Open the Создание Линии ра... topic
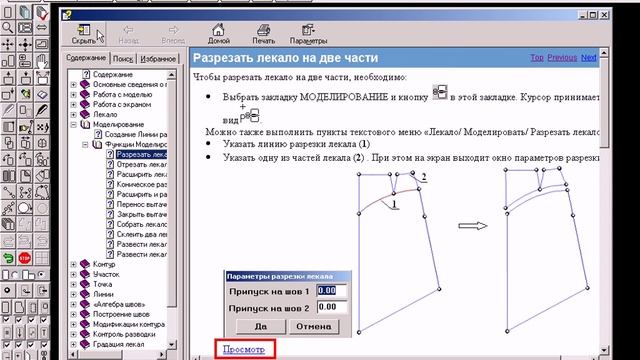 136,134
